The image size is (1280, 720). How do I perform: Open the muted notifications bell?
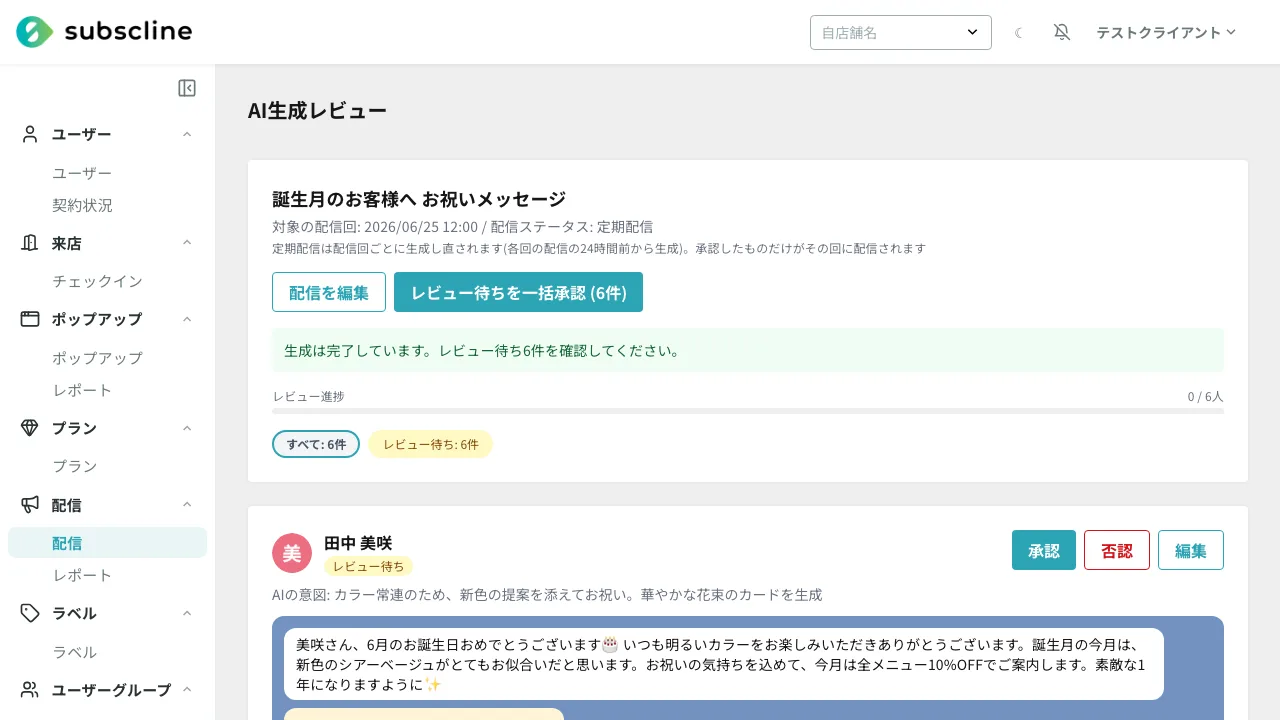pyautogui.click(x=1062, y=32)
